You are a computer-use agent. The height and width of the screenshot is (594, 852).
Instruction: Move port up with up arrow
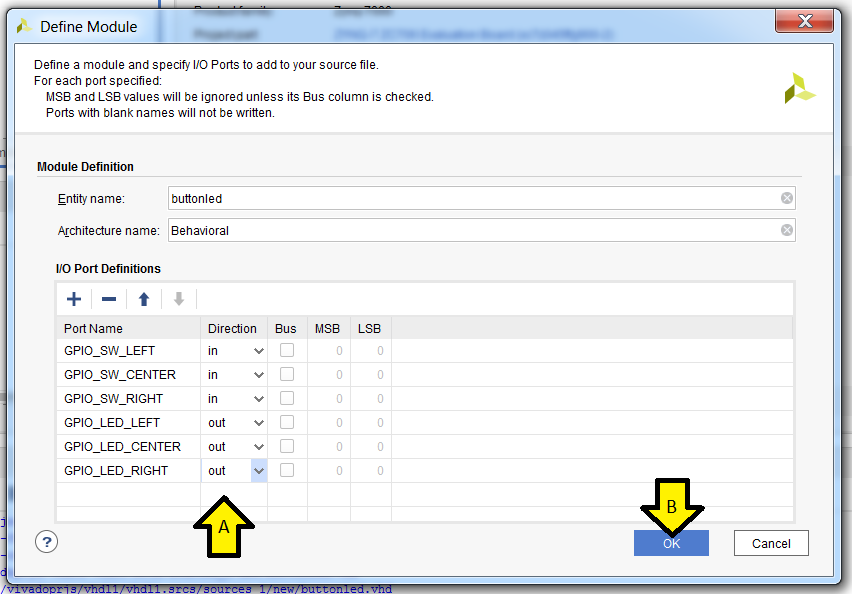[144, 299]
